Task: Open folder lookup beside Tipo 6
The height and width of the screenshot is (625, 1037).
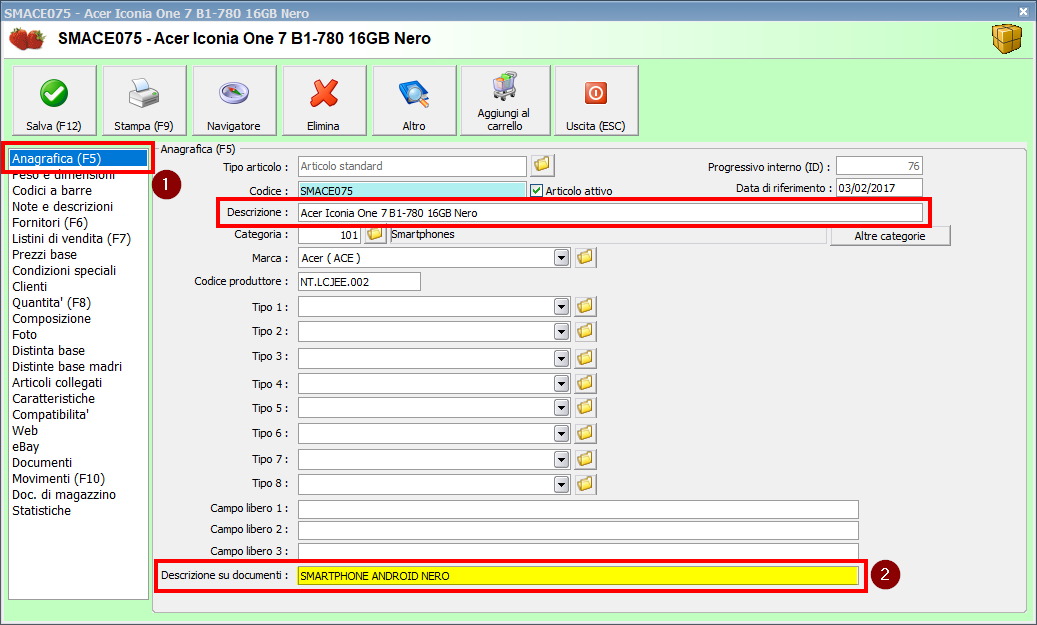Action: coord(585,433)
